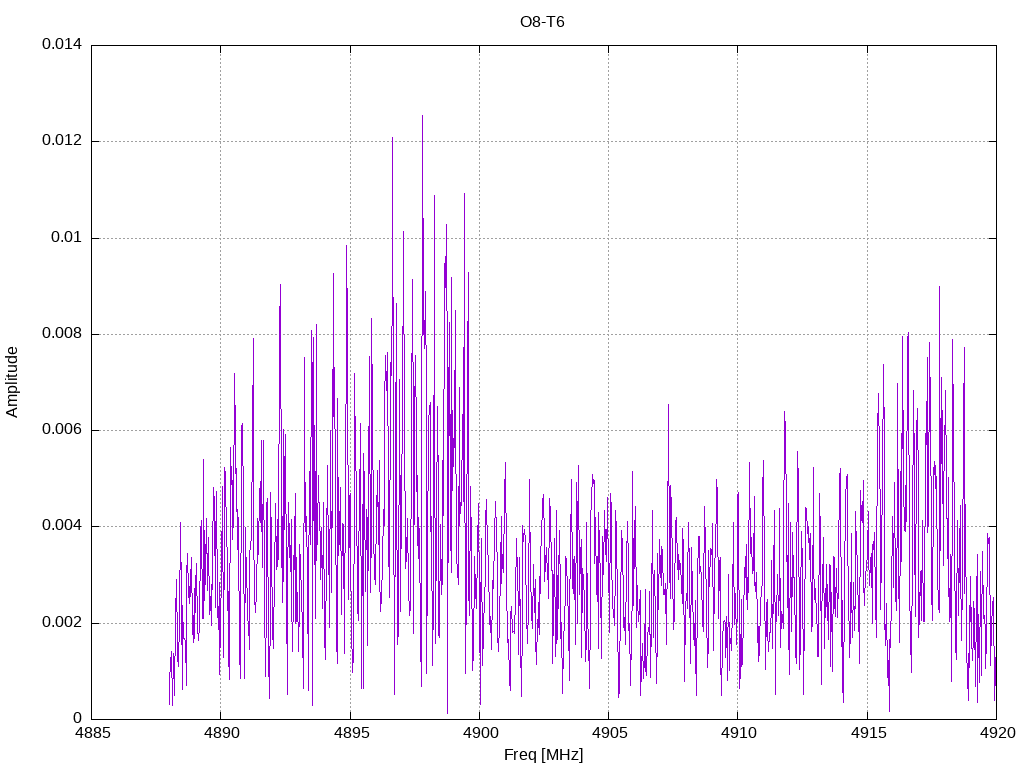The height and width of the screenshot is (768, 1024).
Task: Click the 0 y-axis tick label
Action: pyautogui.click(x=77, y=718)
